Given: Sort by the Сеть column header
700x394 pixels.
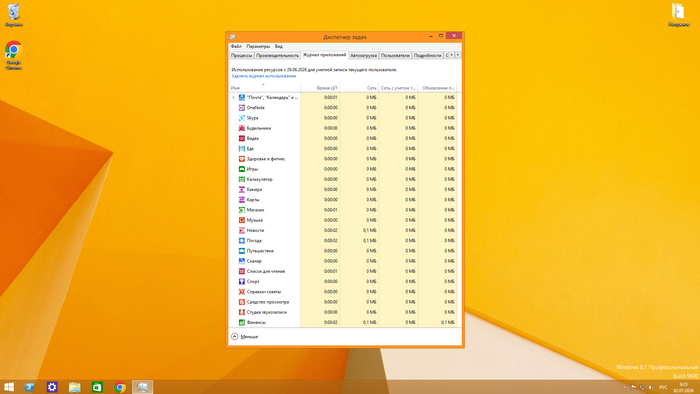Looking at the screenshot, I should pyautogui.click(x=359, y=88).
